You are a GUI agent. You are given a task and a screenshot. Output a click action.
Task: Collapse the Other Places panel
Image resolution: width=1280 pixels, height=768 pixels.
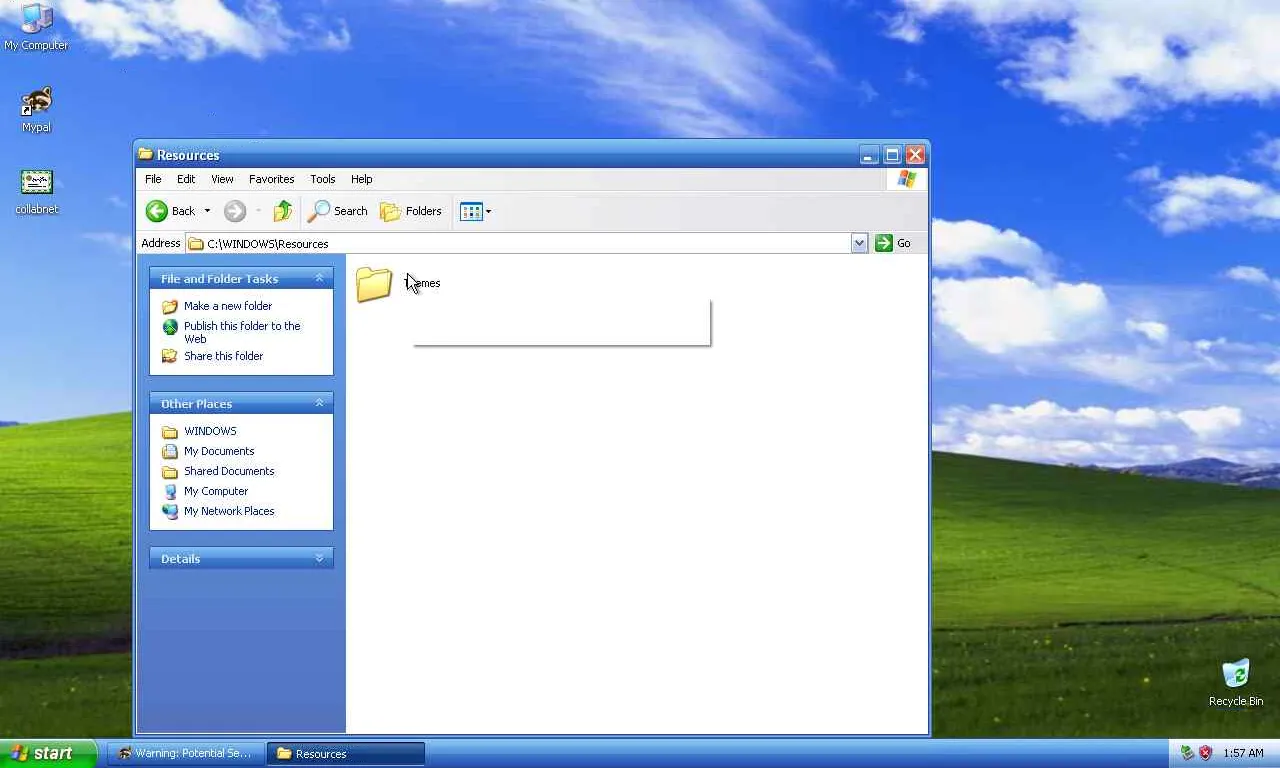tap(319, 403)
